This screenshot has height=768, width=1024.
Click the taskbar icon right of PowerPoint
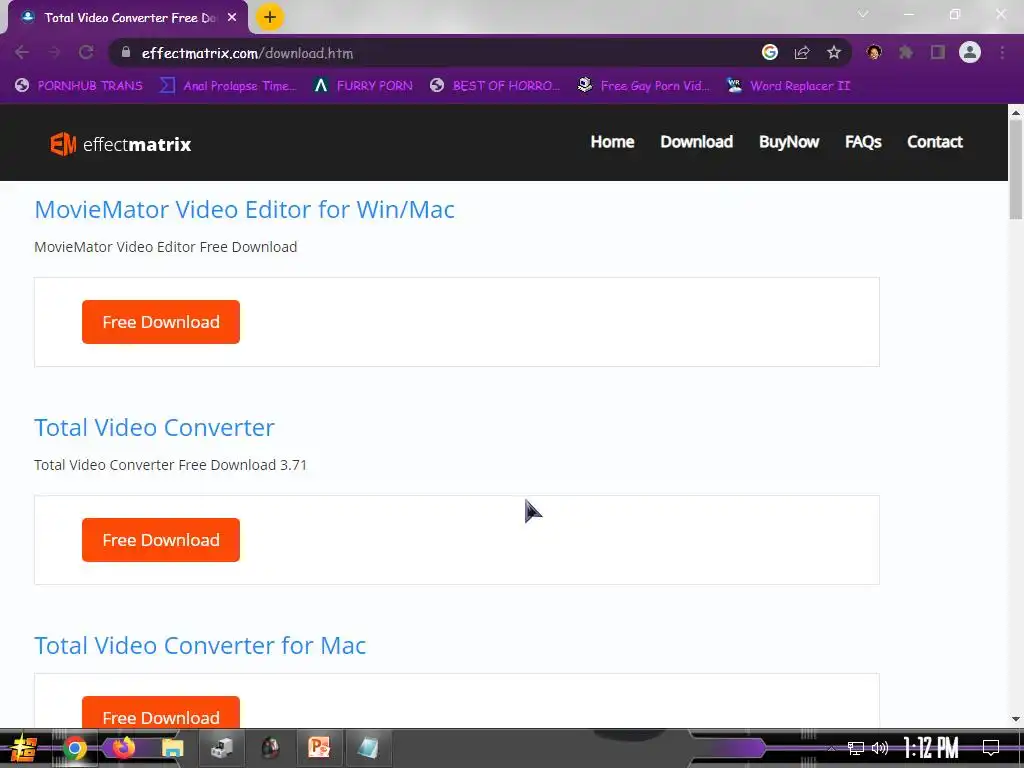[368, 747]
